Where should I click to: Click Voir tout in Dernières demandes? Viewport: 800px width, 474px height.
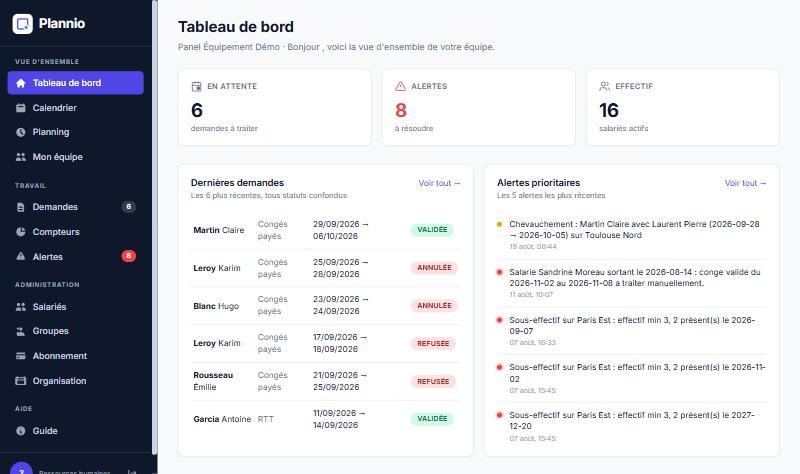click(439, 183)
